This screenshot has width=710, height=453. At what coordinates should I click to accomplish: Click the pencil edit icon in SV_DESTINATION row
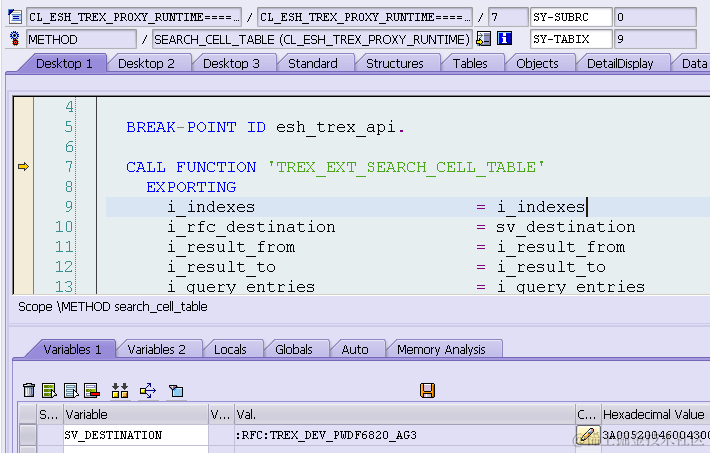pos(587,435)
